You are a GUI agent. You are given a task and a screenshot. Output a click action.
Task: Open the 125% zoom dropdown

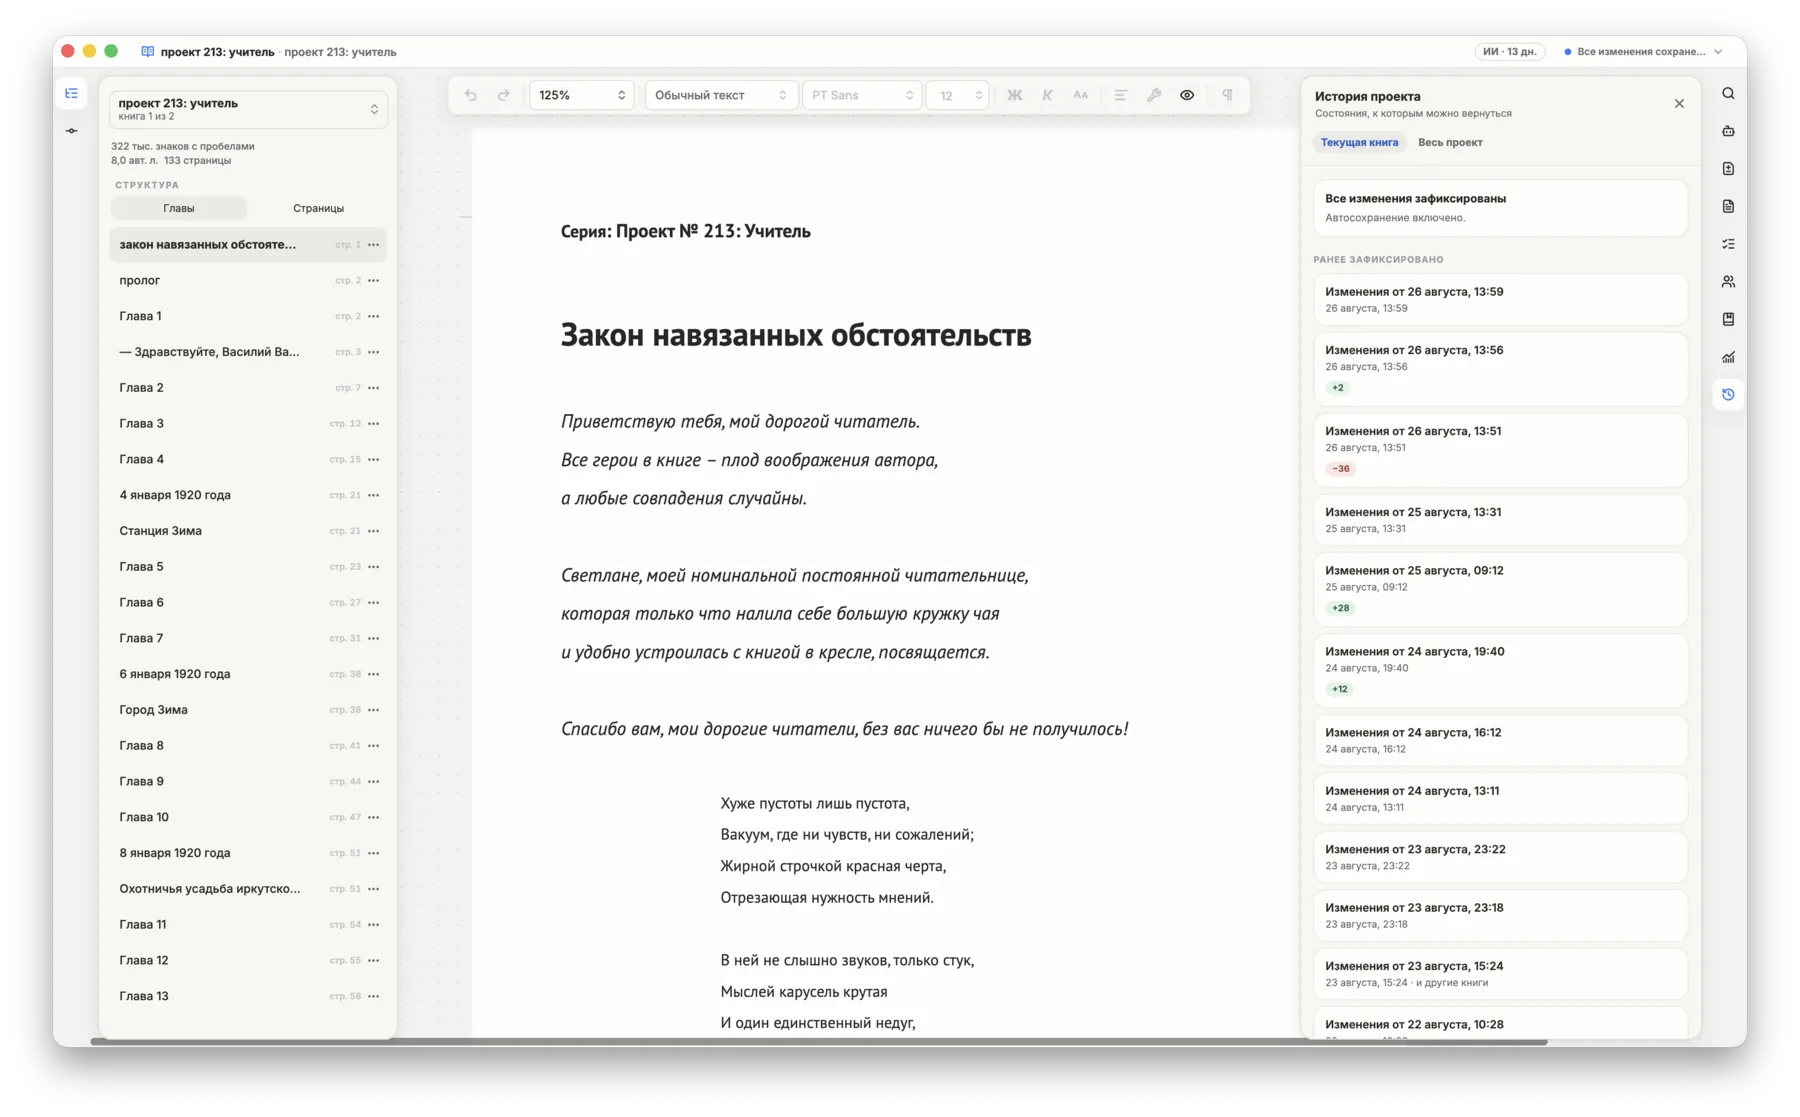point(582,95)
